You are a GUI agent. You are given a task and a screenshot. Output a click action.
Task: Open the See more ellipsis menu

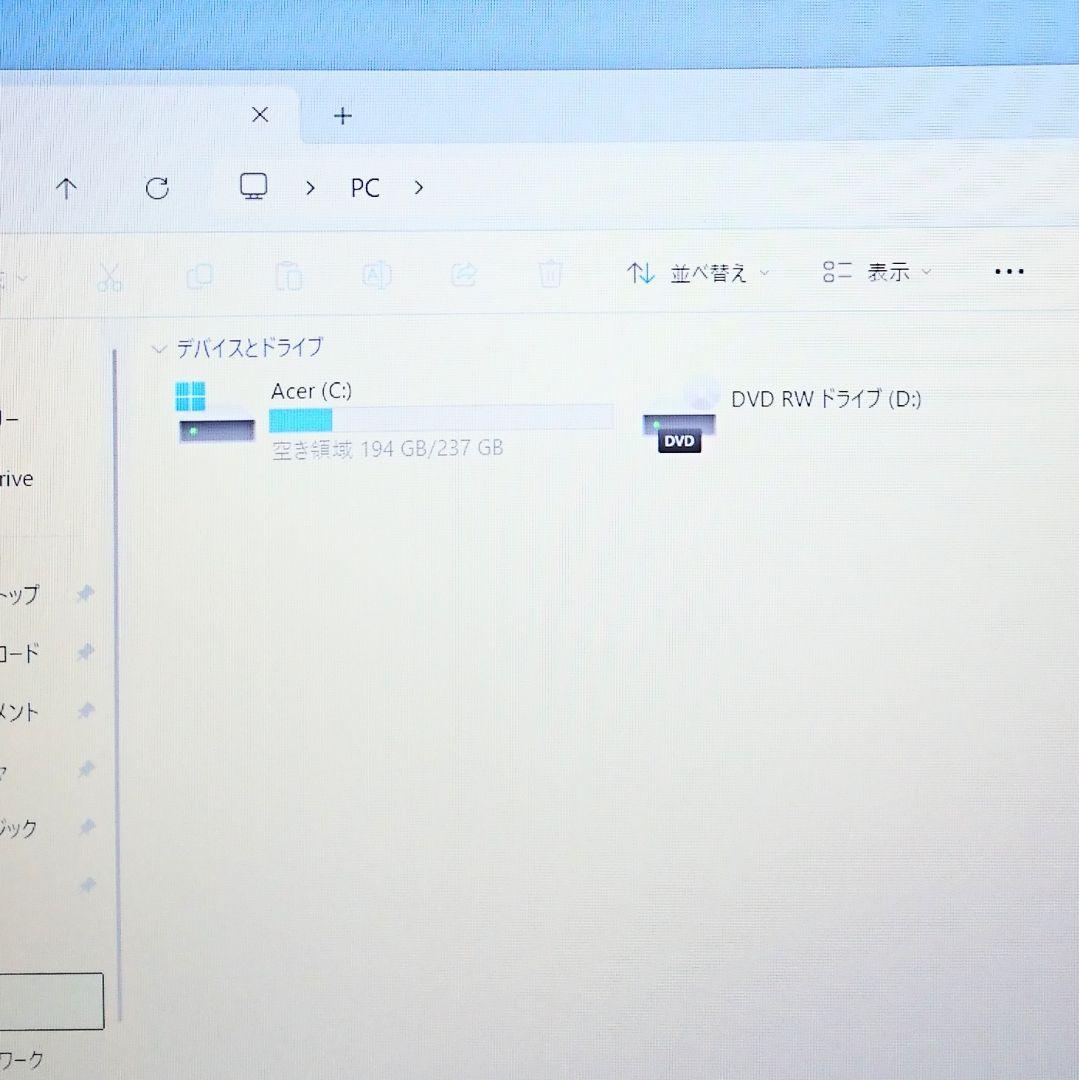pyautogui.click(x=1009, y=271)
